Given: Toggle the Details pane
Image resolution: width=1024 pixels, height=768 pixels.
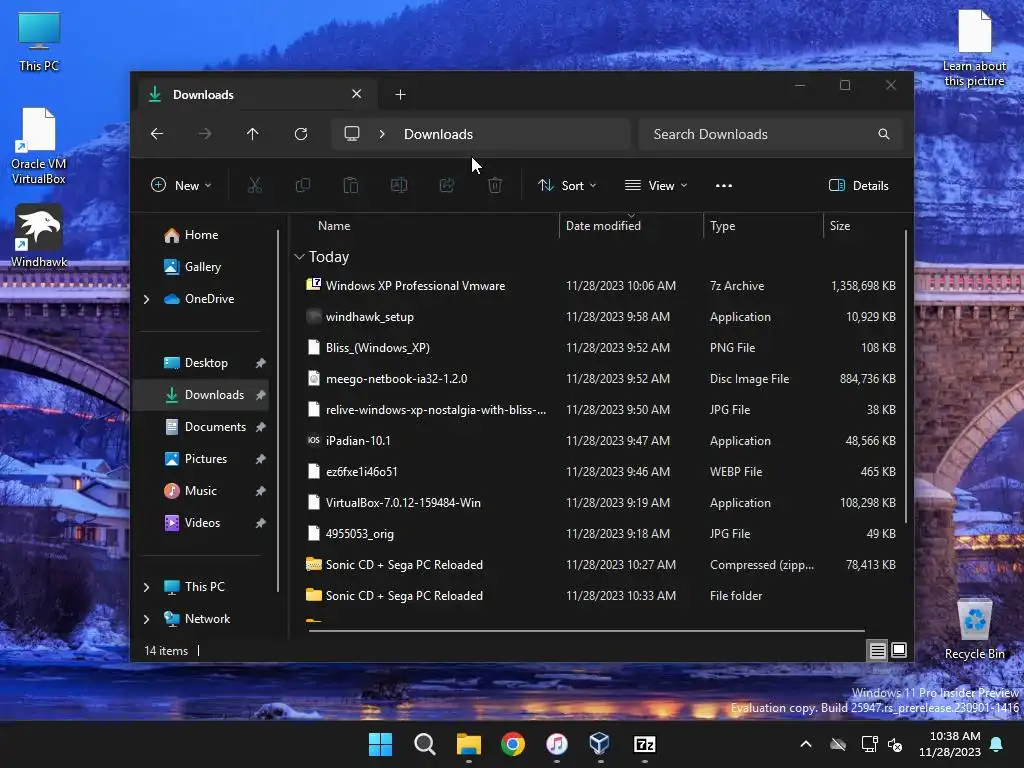Looking at the screenshot, I should pos(858,185).
